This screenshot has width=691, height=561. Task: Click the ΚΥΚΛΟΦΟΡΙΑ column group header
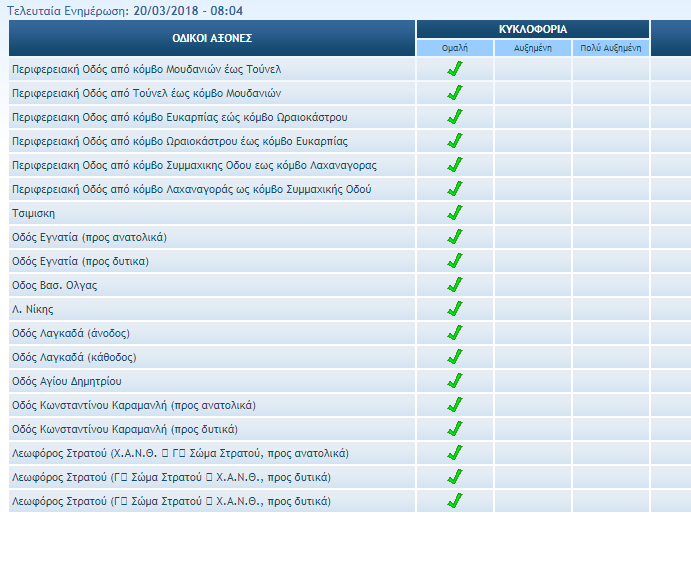(532, 29)
